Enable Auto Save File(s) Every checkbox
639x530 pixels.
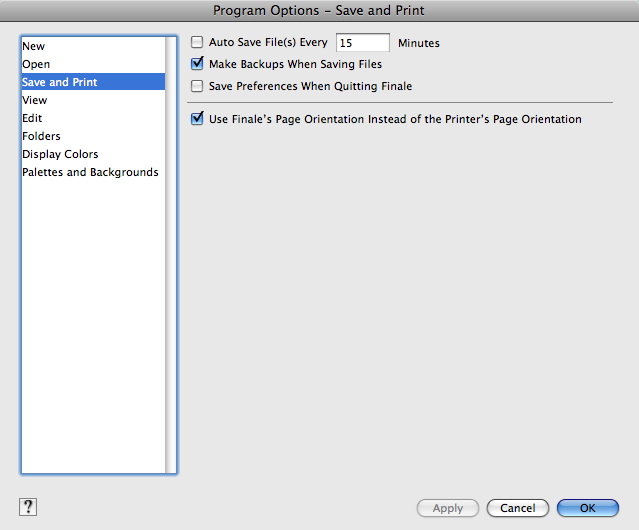197,42
